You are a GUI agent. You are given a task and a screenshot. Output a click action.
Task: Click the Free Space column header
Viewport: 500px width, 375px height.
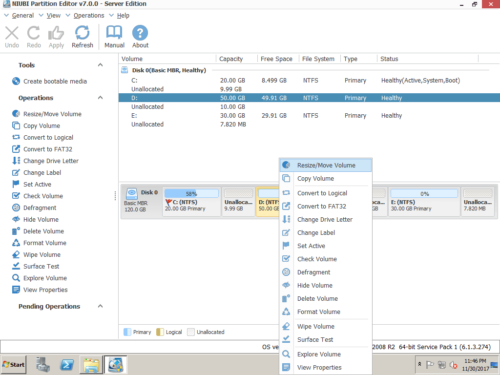(278, 59)
